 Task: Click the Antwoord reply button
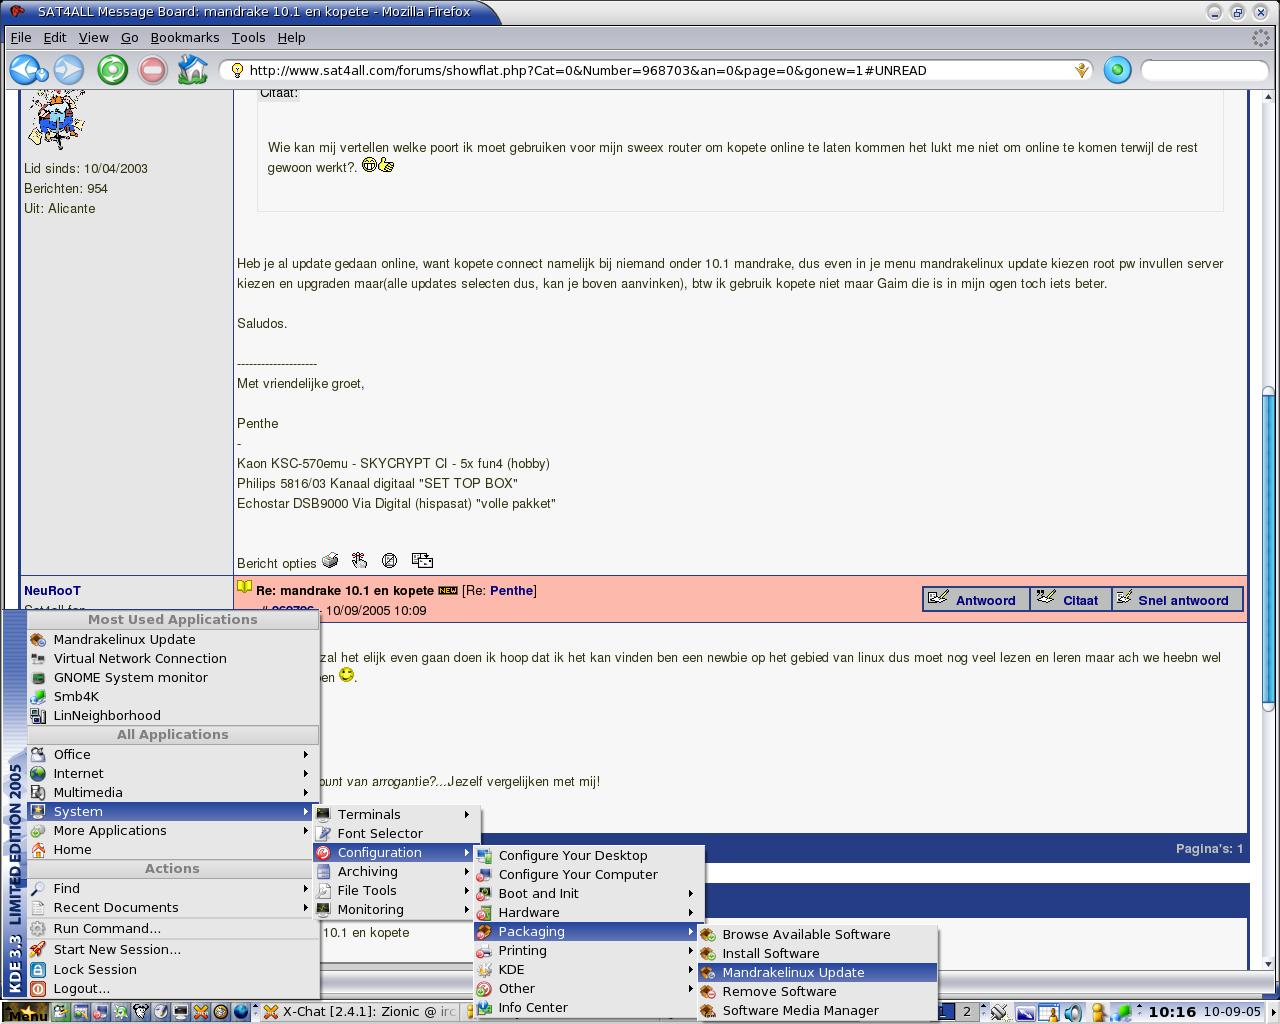point(975,600)
